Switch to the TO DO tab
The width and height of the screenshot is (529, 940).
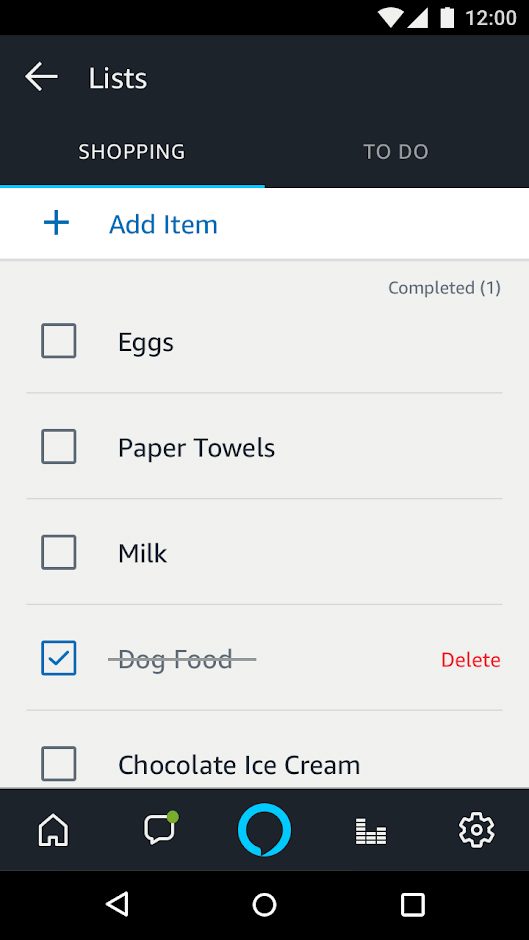[396, 152]
